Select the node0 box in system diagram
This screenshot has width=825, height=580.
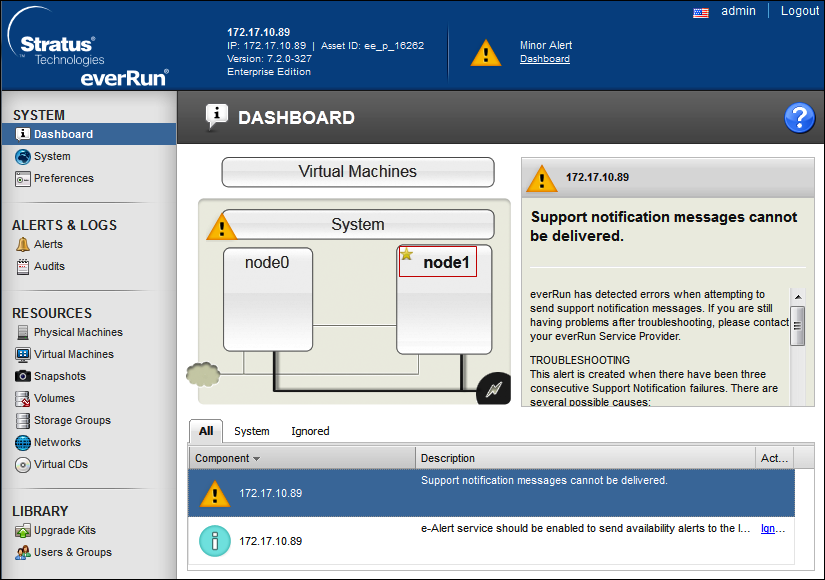tap(267, 298)
